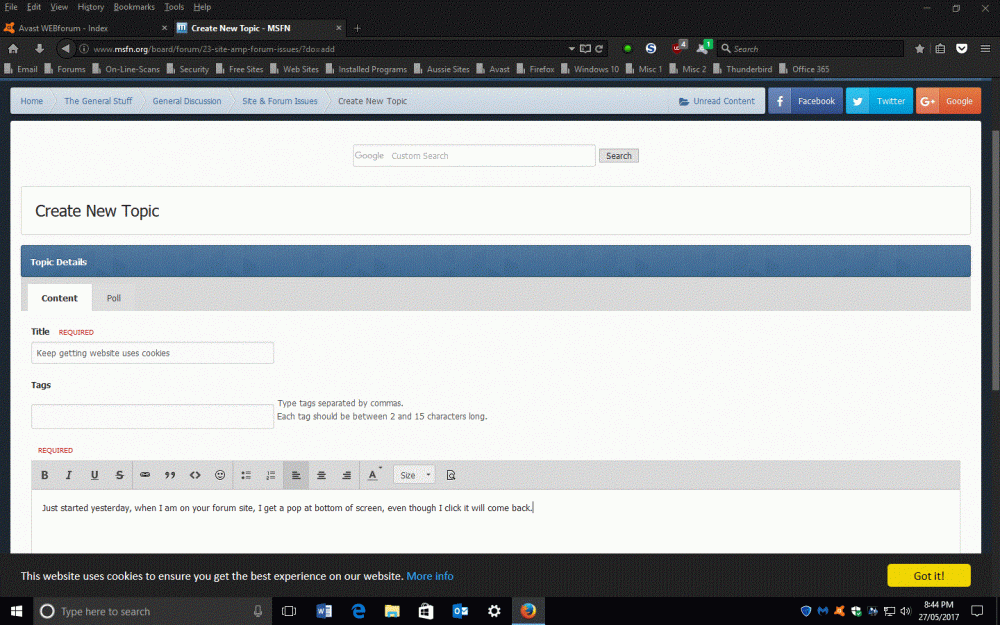Open Microsoft Word from the taskbar
The width and height of the screenshot is (1000, 625).
(324, 611)
